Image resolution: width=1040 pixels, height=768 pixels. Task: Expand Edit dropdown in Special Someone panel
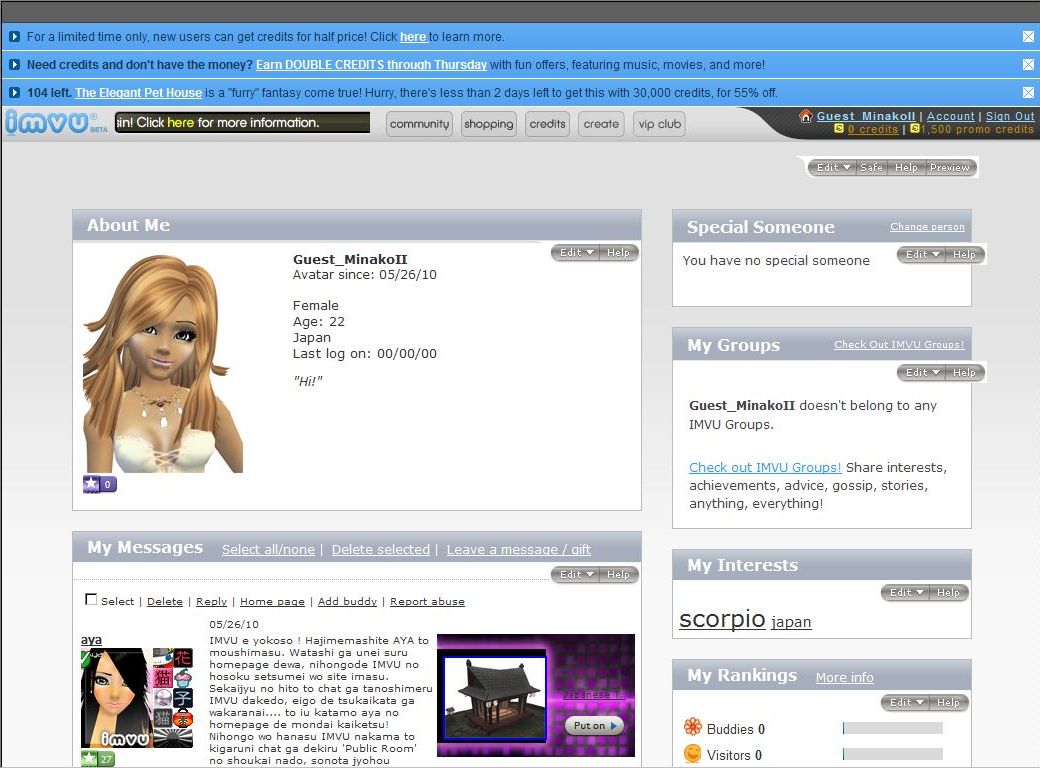click(922, 255)
